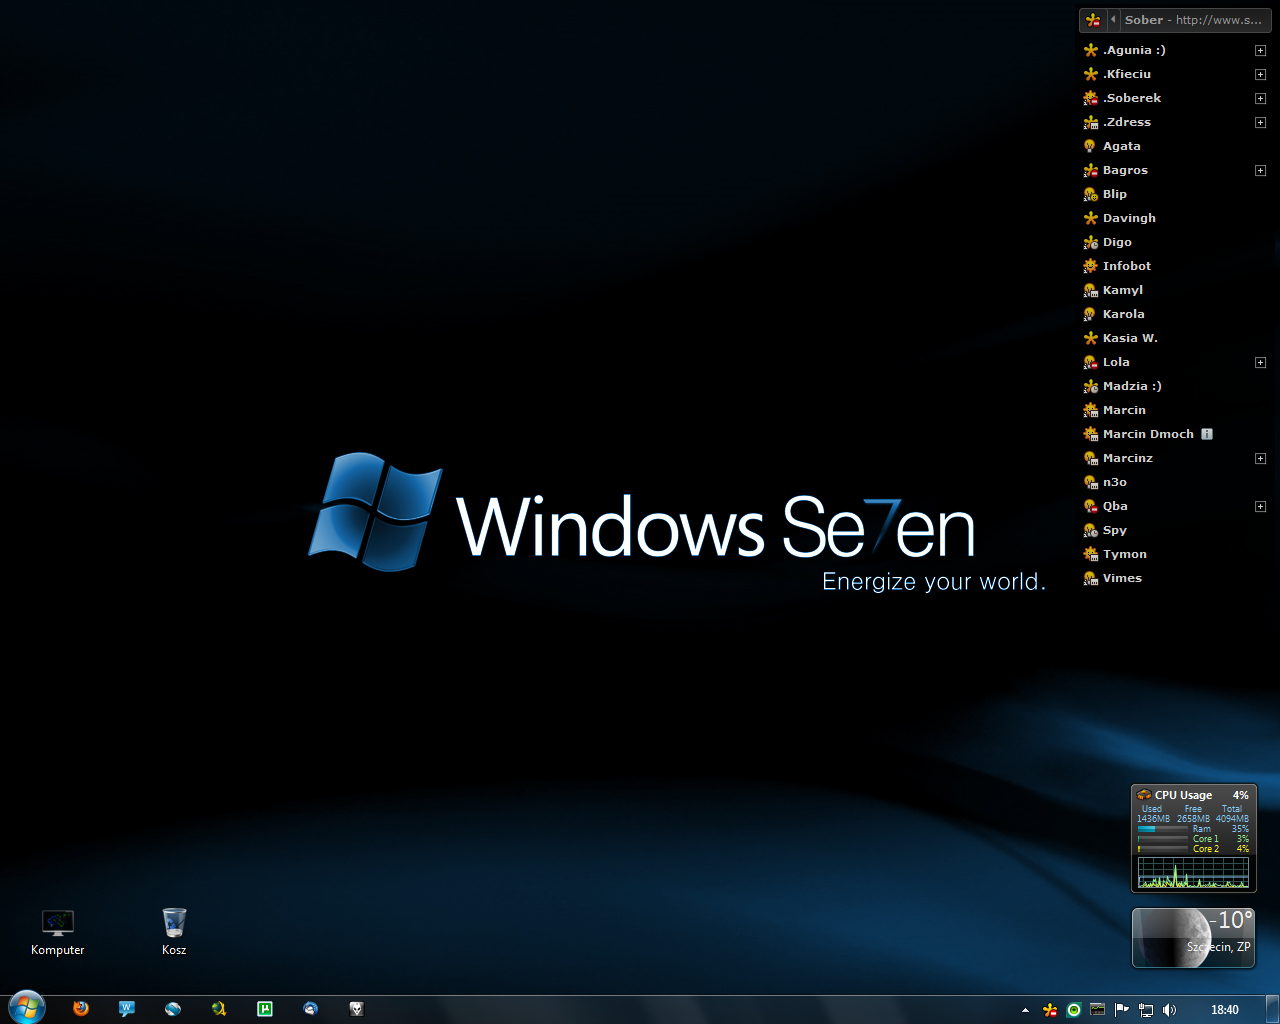Expand the .Agunia :) contact group
1280x1024 pixels.
tap(1260, 50)
